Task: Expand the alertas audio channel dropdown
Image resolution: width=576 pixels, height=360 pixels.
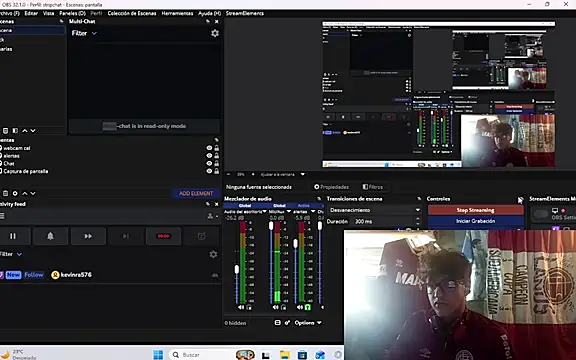Action: (x=313, y=212)
